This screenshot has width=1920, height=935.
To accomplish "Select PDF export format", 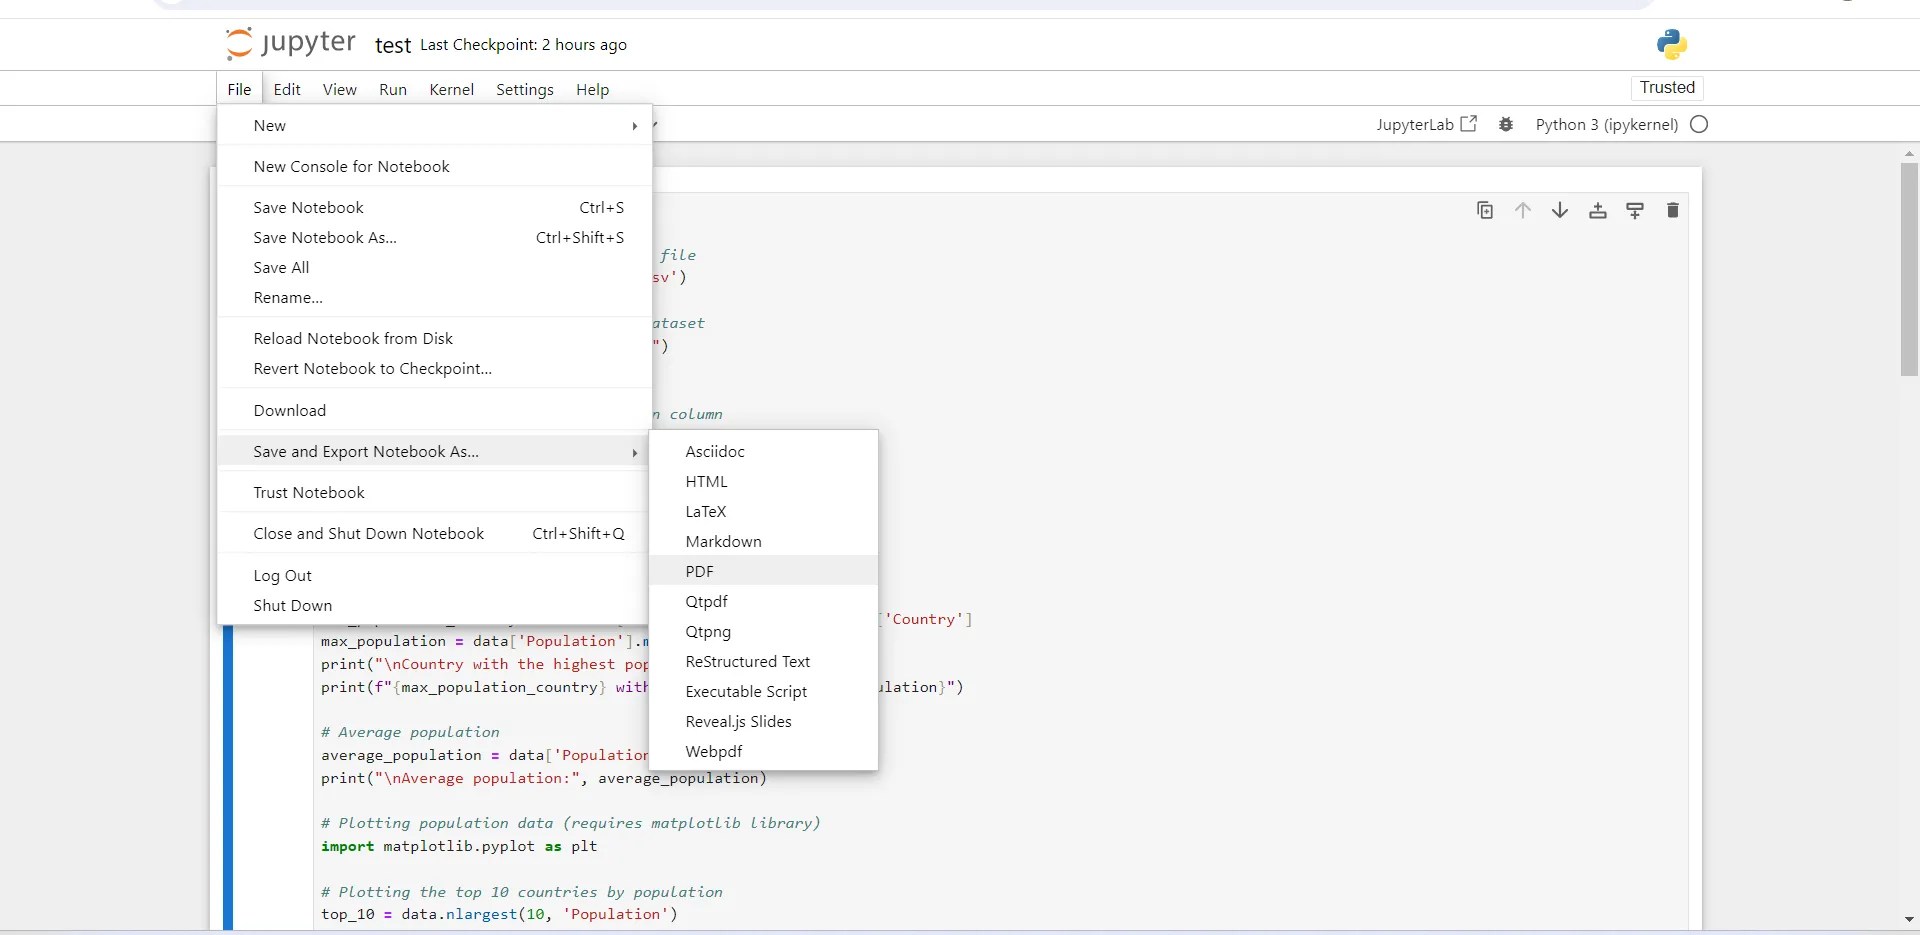I will pos(698,571).
